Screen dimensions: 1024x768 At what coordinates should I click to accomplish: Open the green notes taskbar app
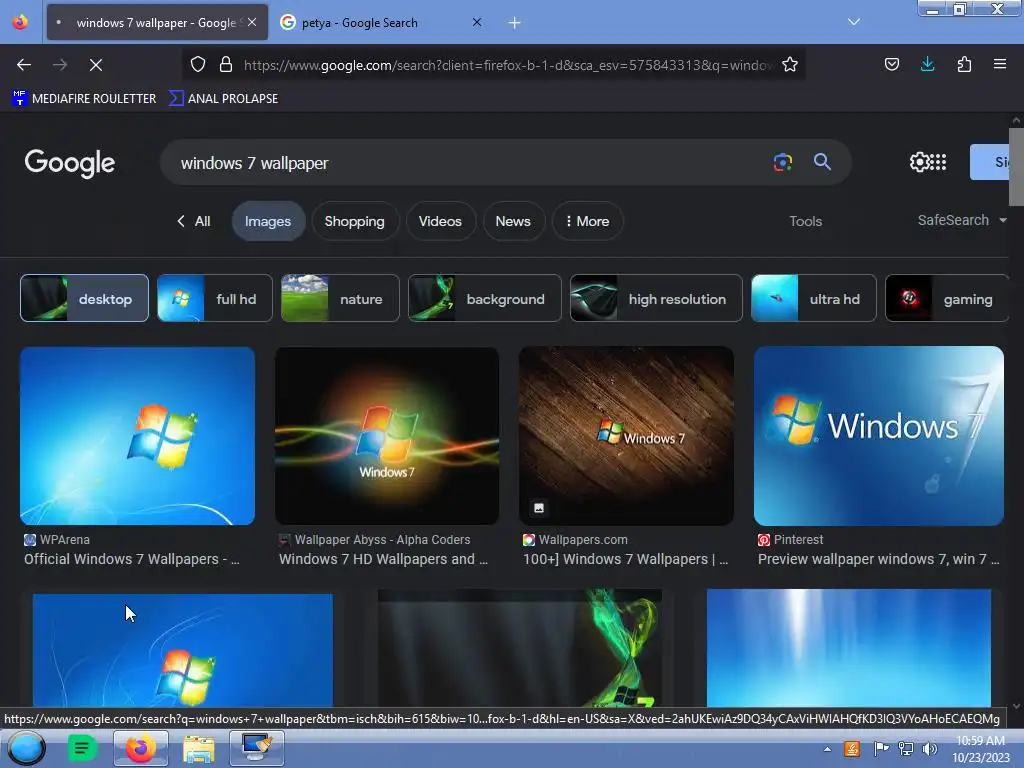click(82, 748)
